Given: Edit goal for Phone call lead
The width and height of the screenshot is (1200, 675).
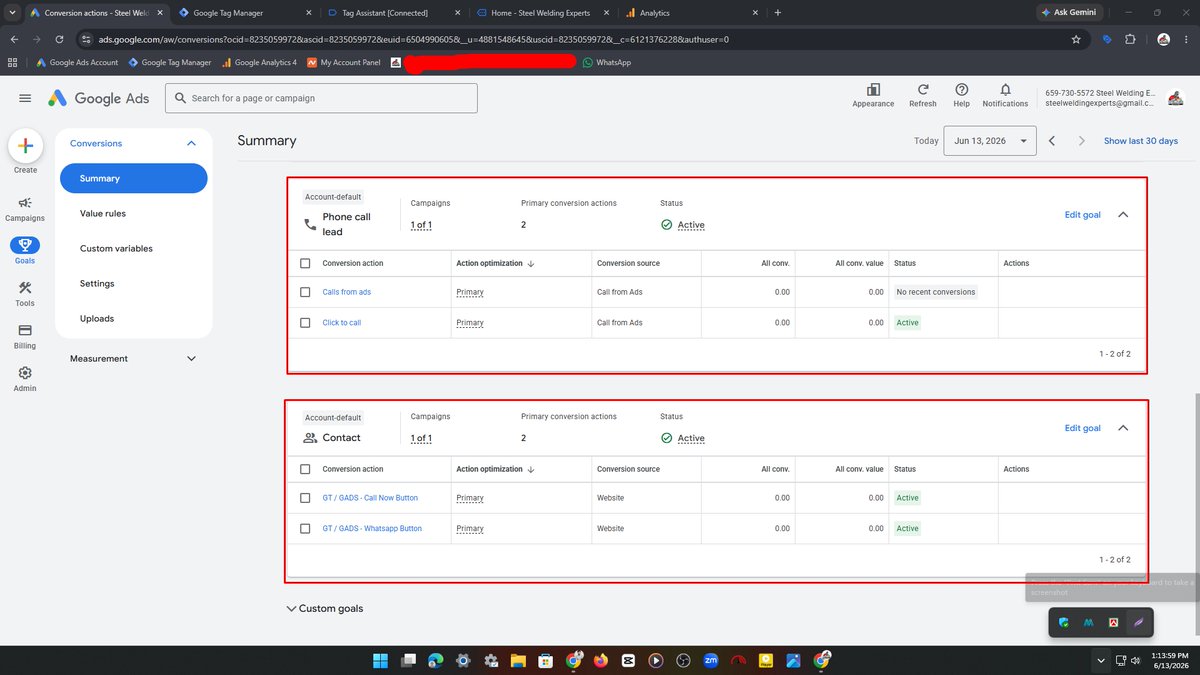Looking at the screenshot, I should 1082,214.
